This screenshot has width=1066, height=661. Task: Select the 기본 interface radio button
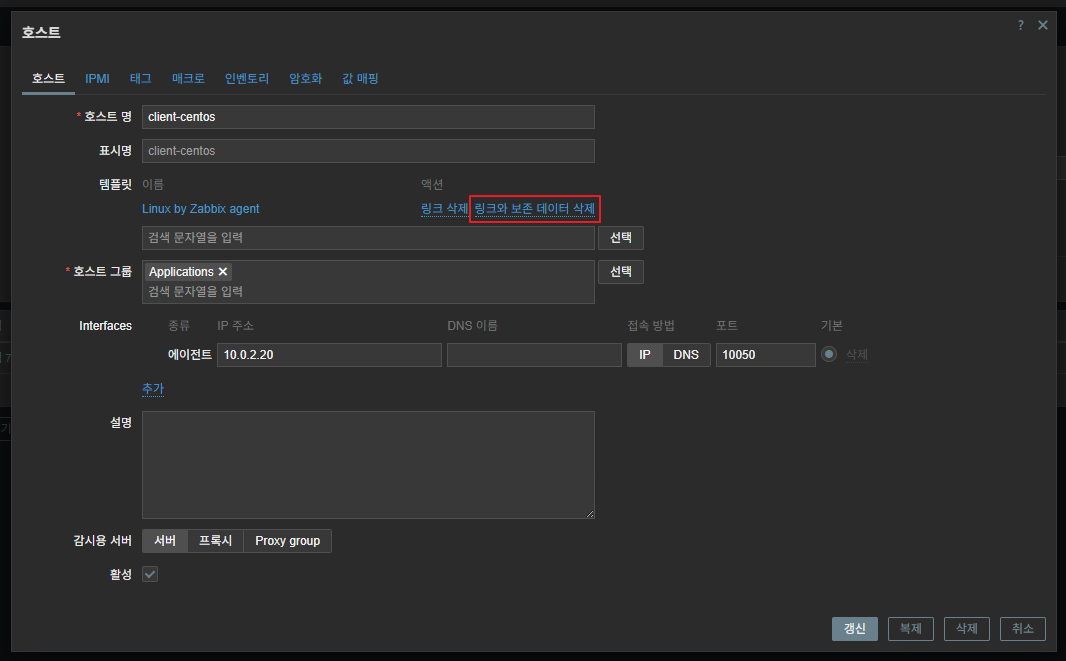829,354
